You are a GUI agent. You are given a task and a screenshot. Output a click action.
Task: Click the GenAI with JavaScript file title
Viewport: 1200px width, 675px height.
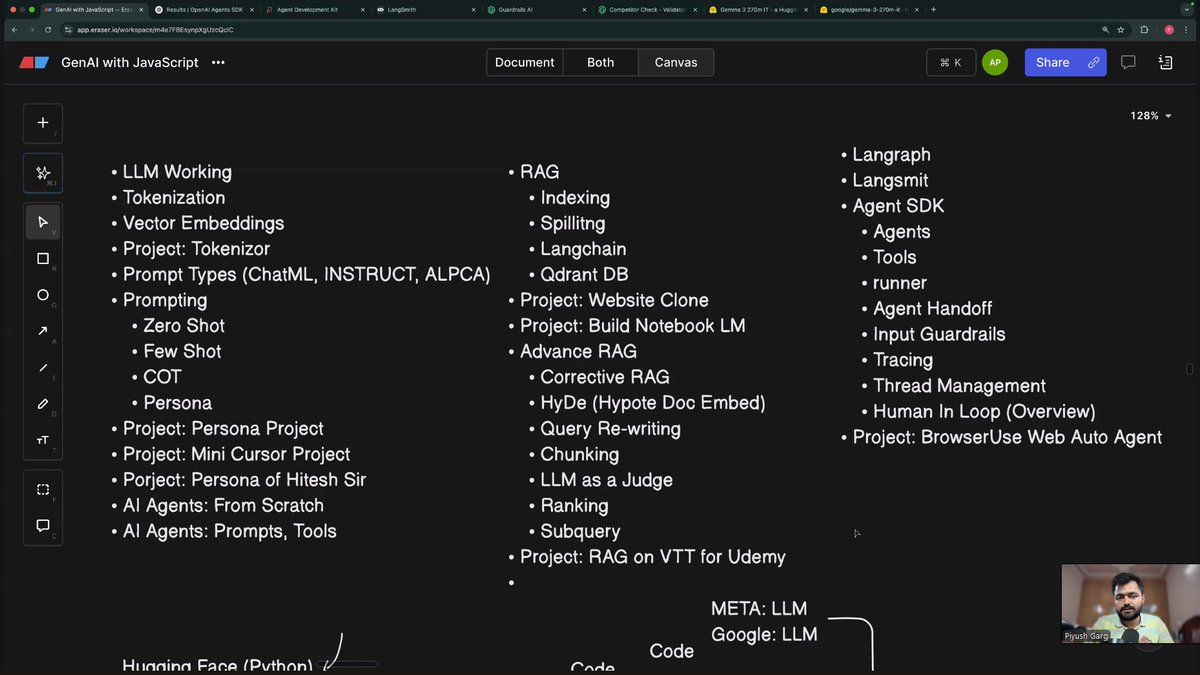pos(130,62)
